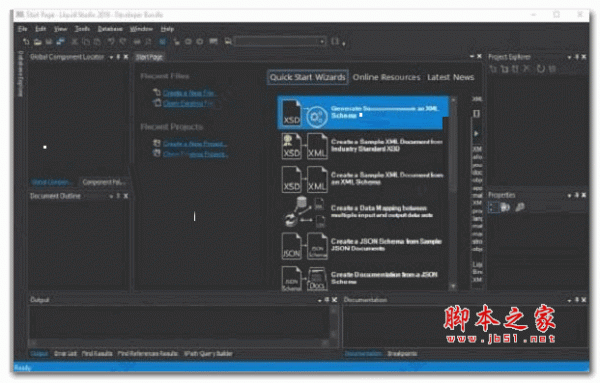Switch to the Quick Start Wizards tab
The width and height of the screenshot is (600, 383).
pyautogui.click(x=308, y=77)
